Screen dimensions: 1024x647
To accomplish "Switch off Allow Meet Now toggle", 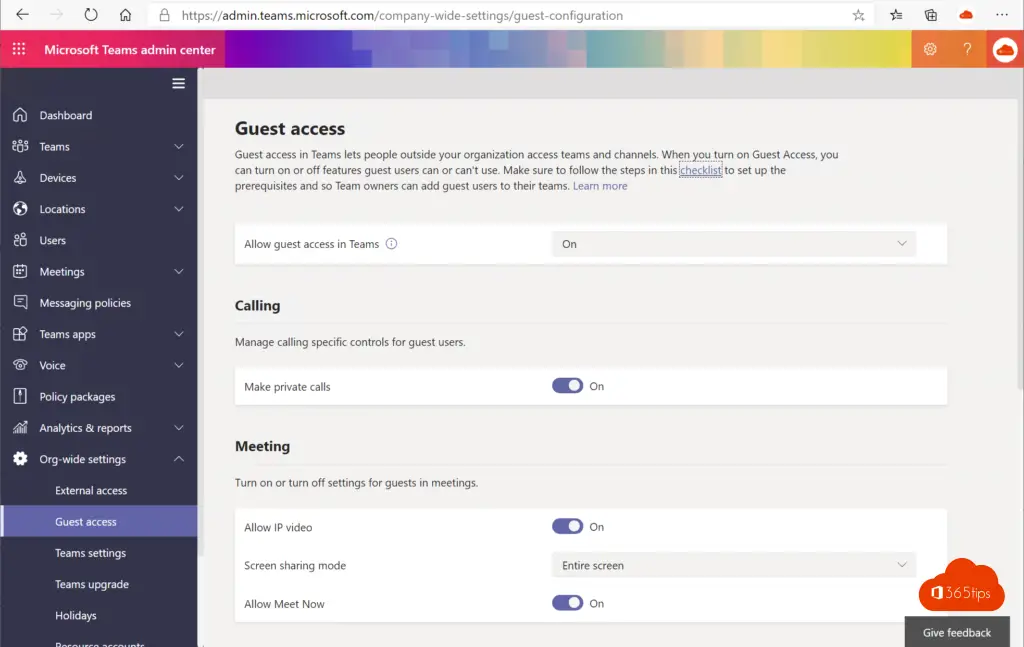I will (567, 603).
